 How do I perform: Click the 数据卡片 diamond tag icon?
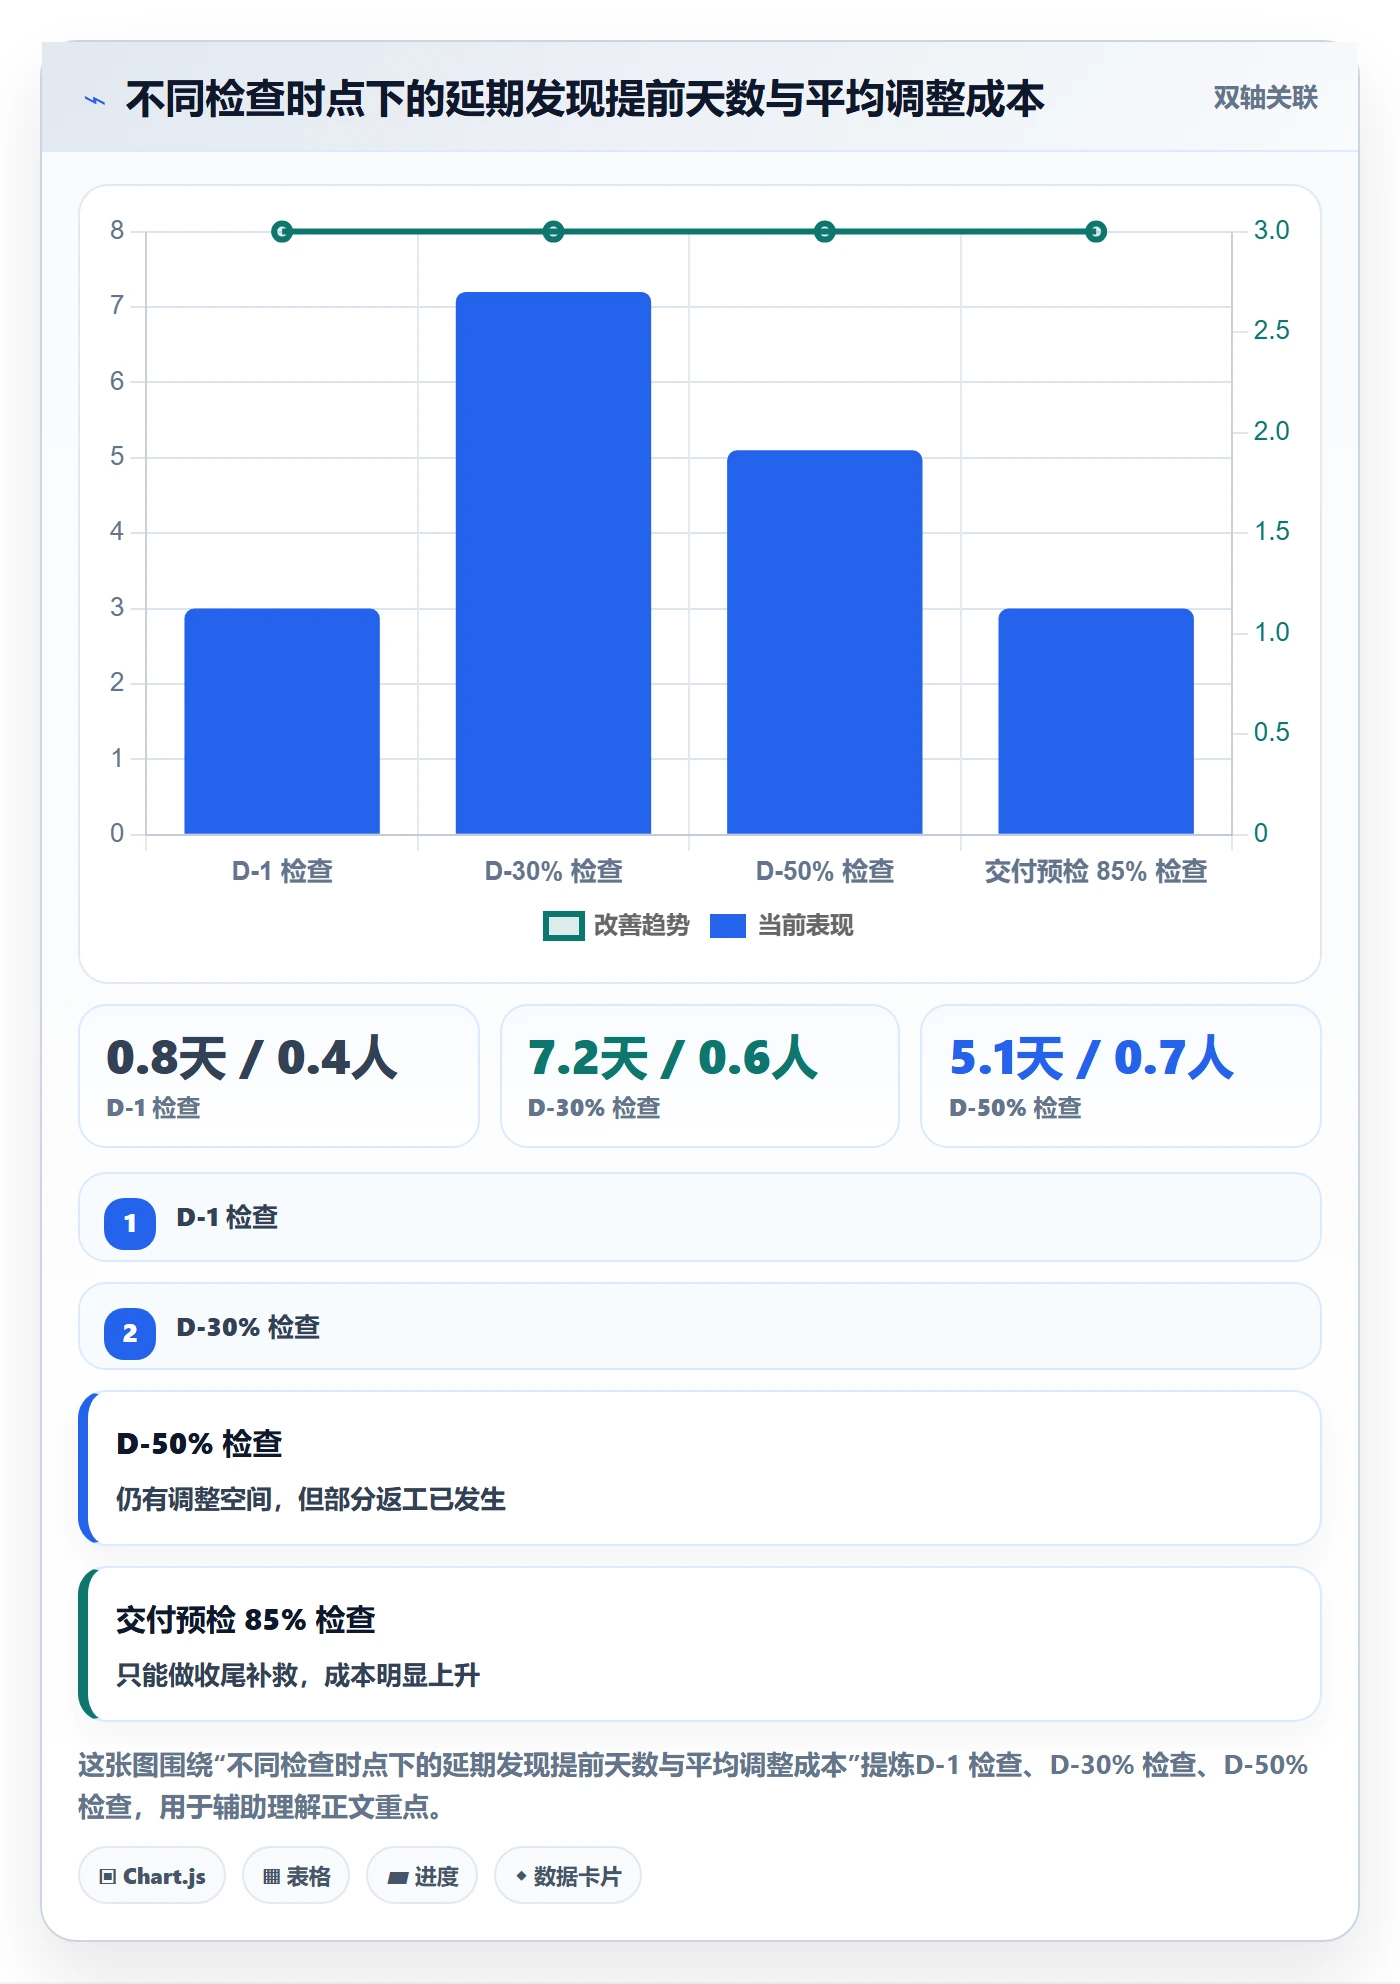click(x=521, y=1876)
